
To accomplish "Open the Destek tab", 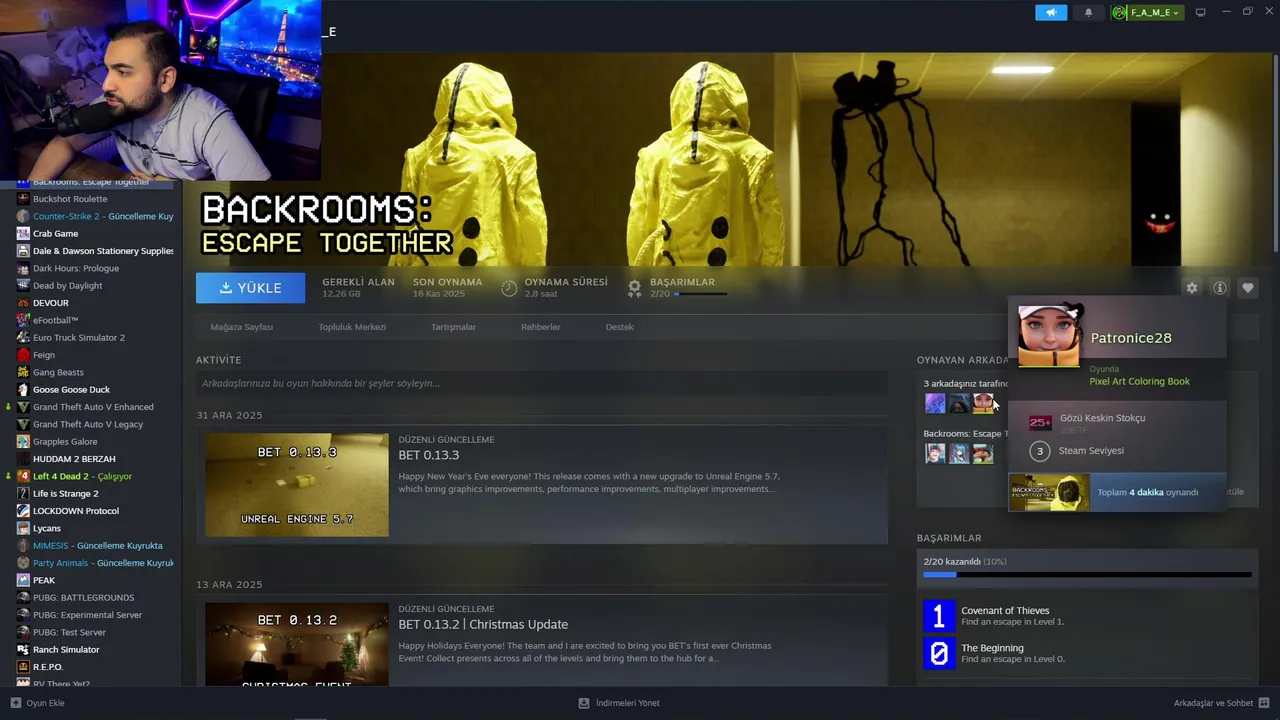I will point(620,327).
